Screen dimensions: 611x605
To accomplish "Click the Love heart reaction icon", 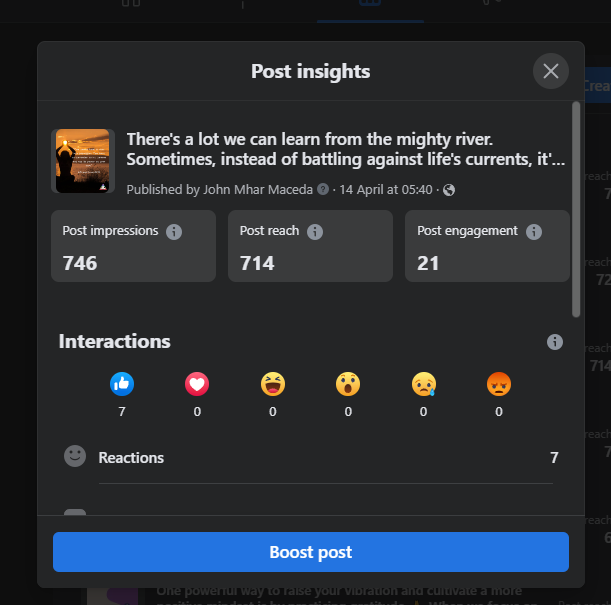I will pyautogui.click(x=197, y=383).
